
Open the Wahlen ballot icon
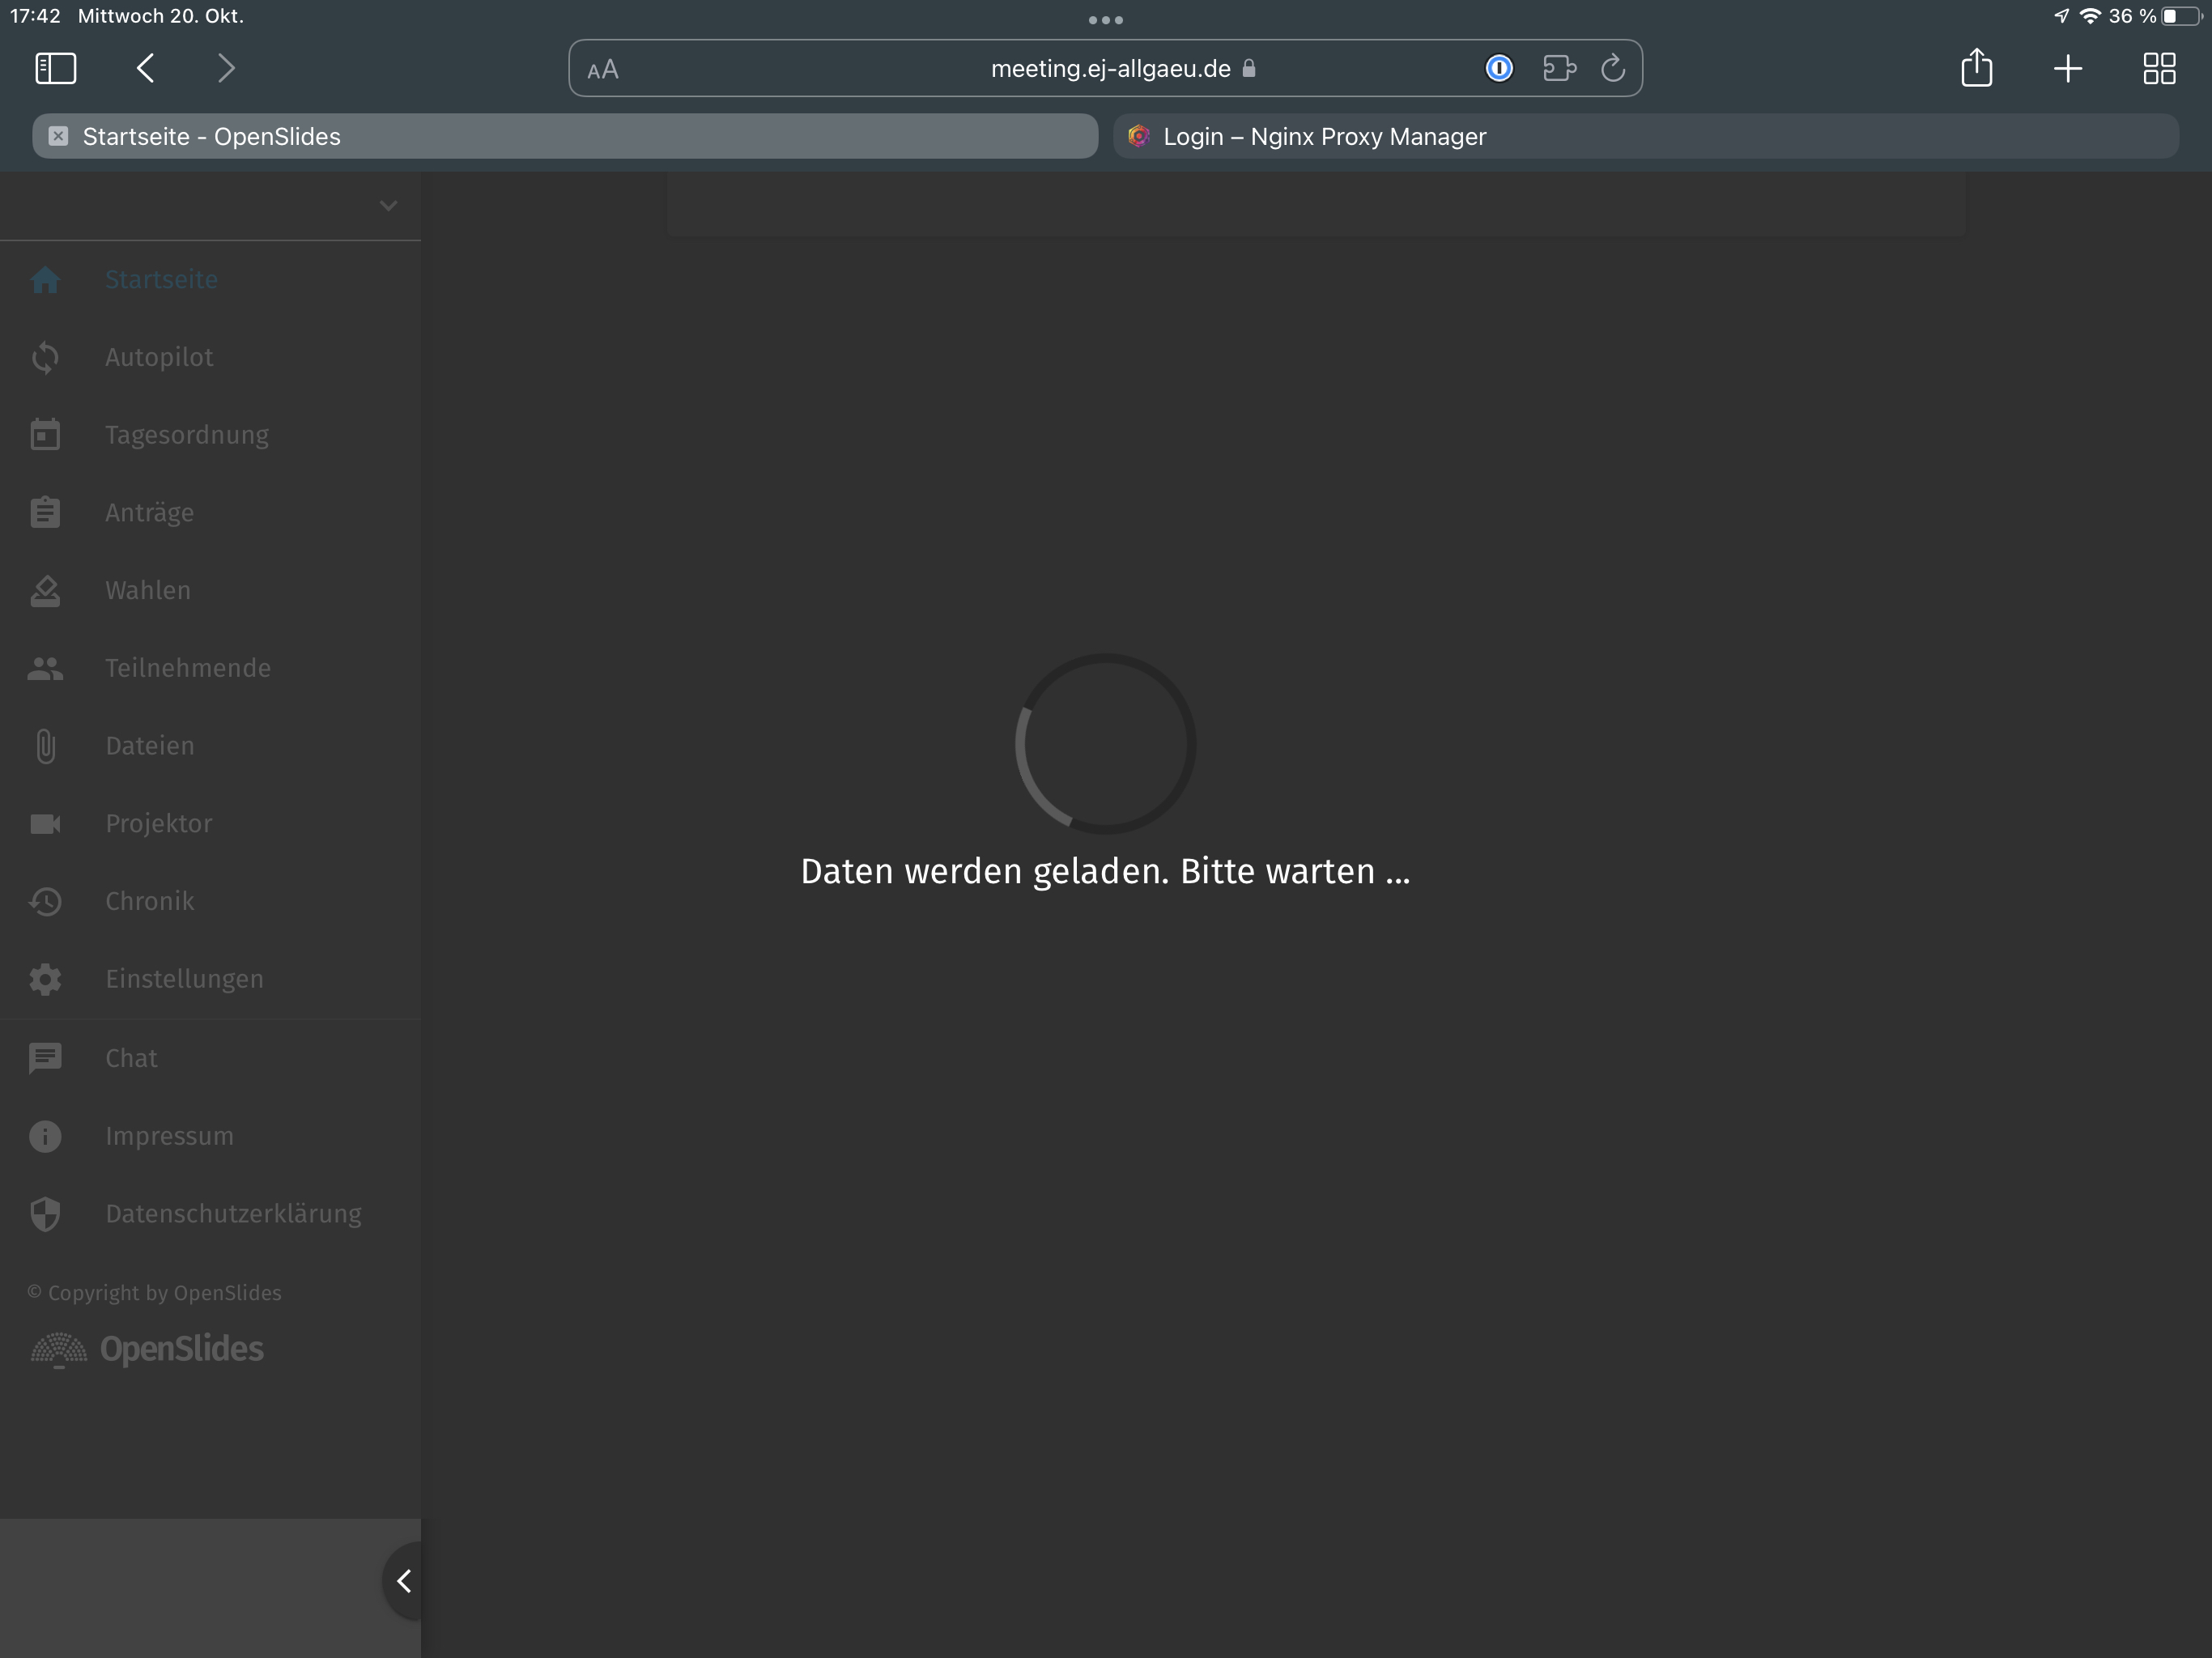45,590
